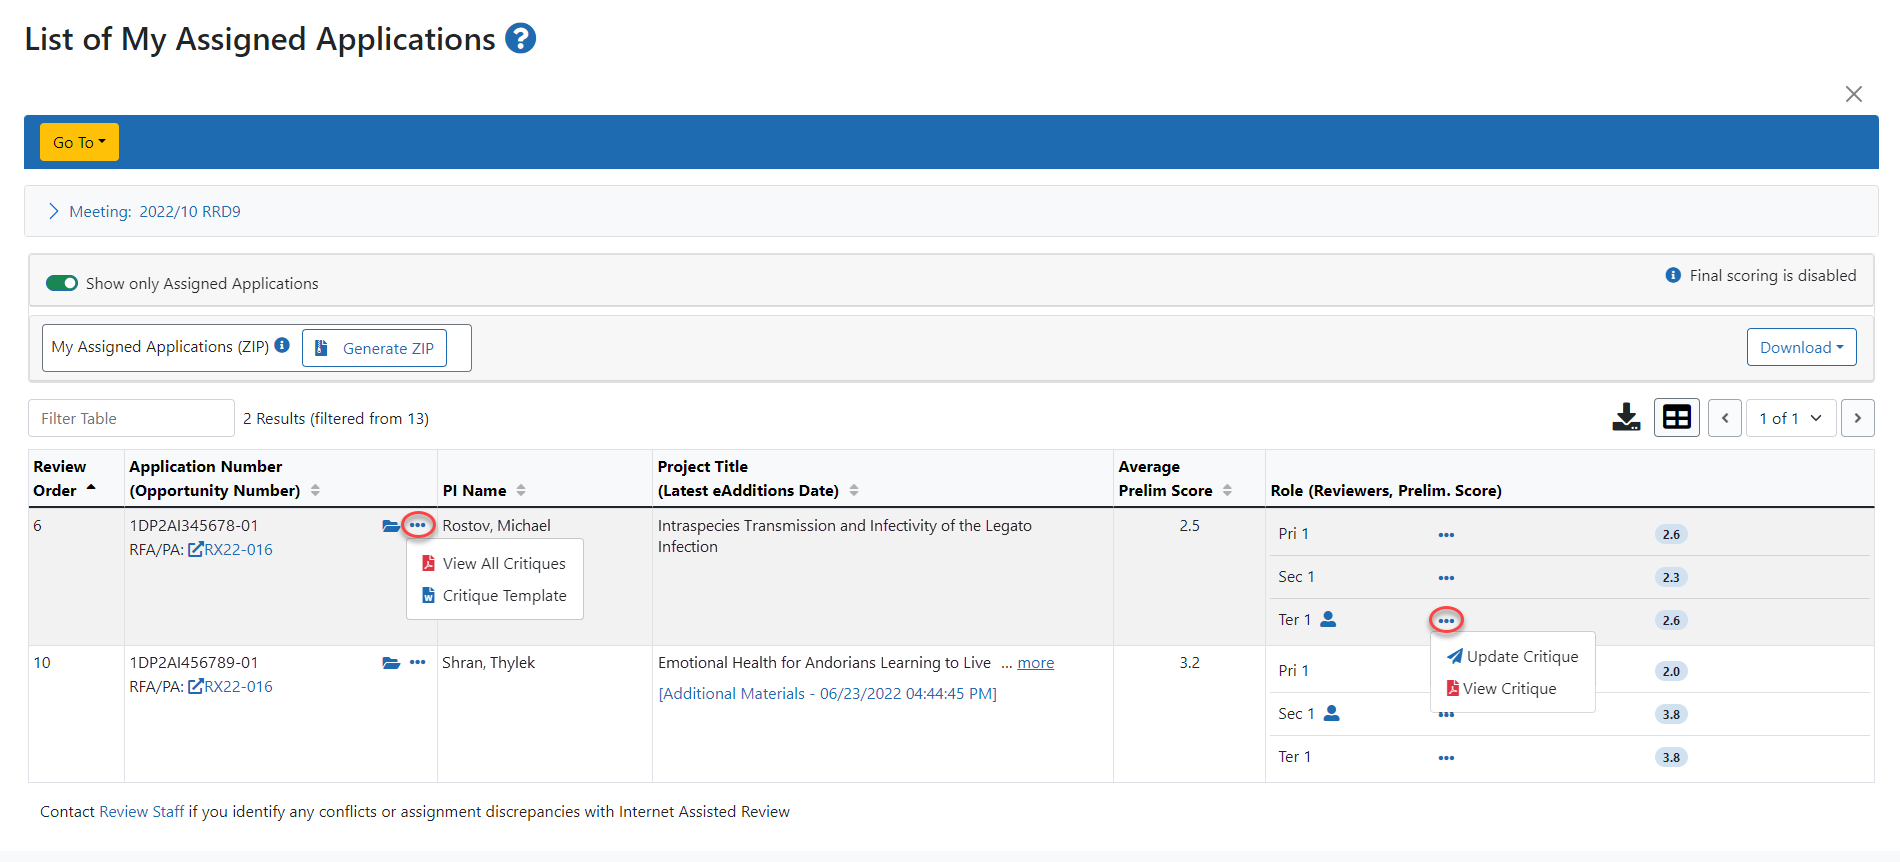Click into the Filter Table input field
This screenshot has height=862, width=1900.
click(x=131, y=418)
